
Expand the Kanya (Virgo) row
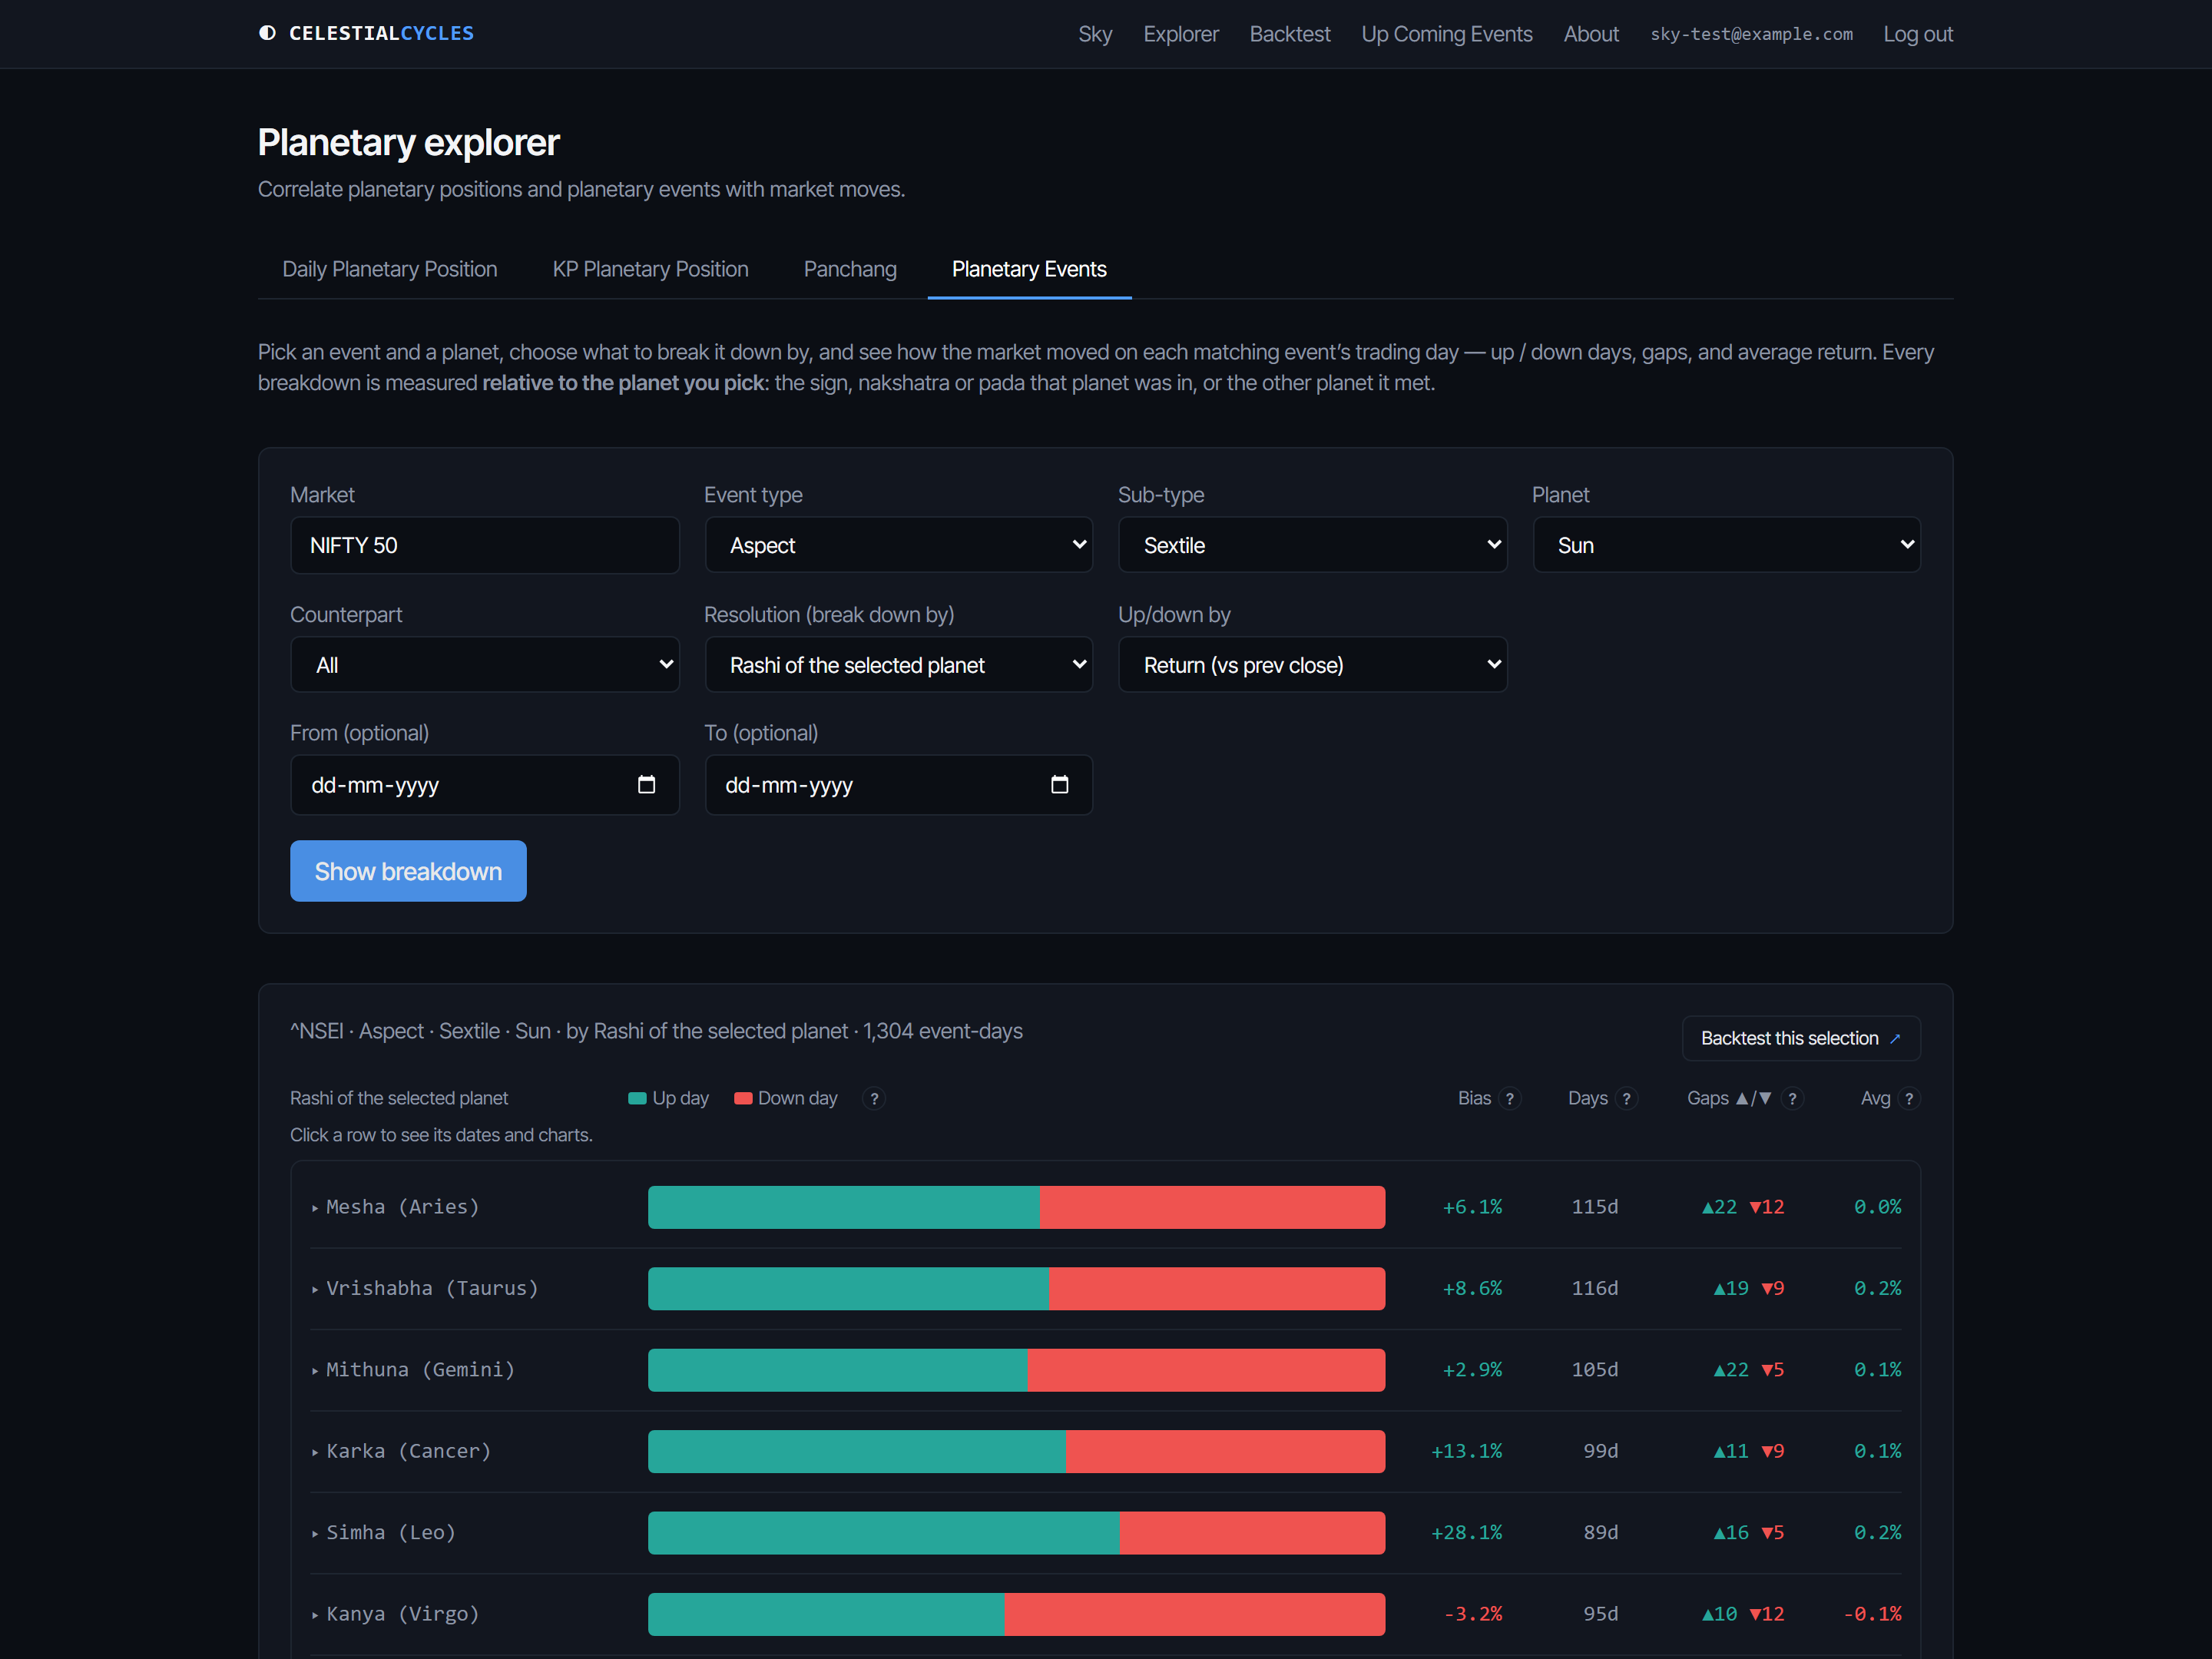[x=1105, y=1614]
